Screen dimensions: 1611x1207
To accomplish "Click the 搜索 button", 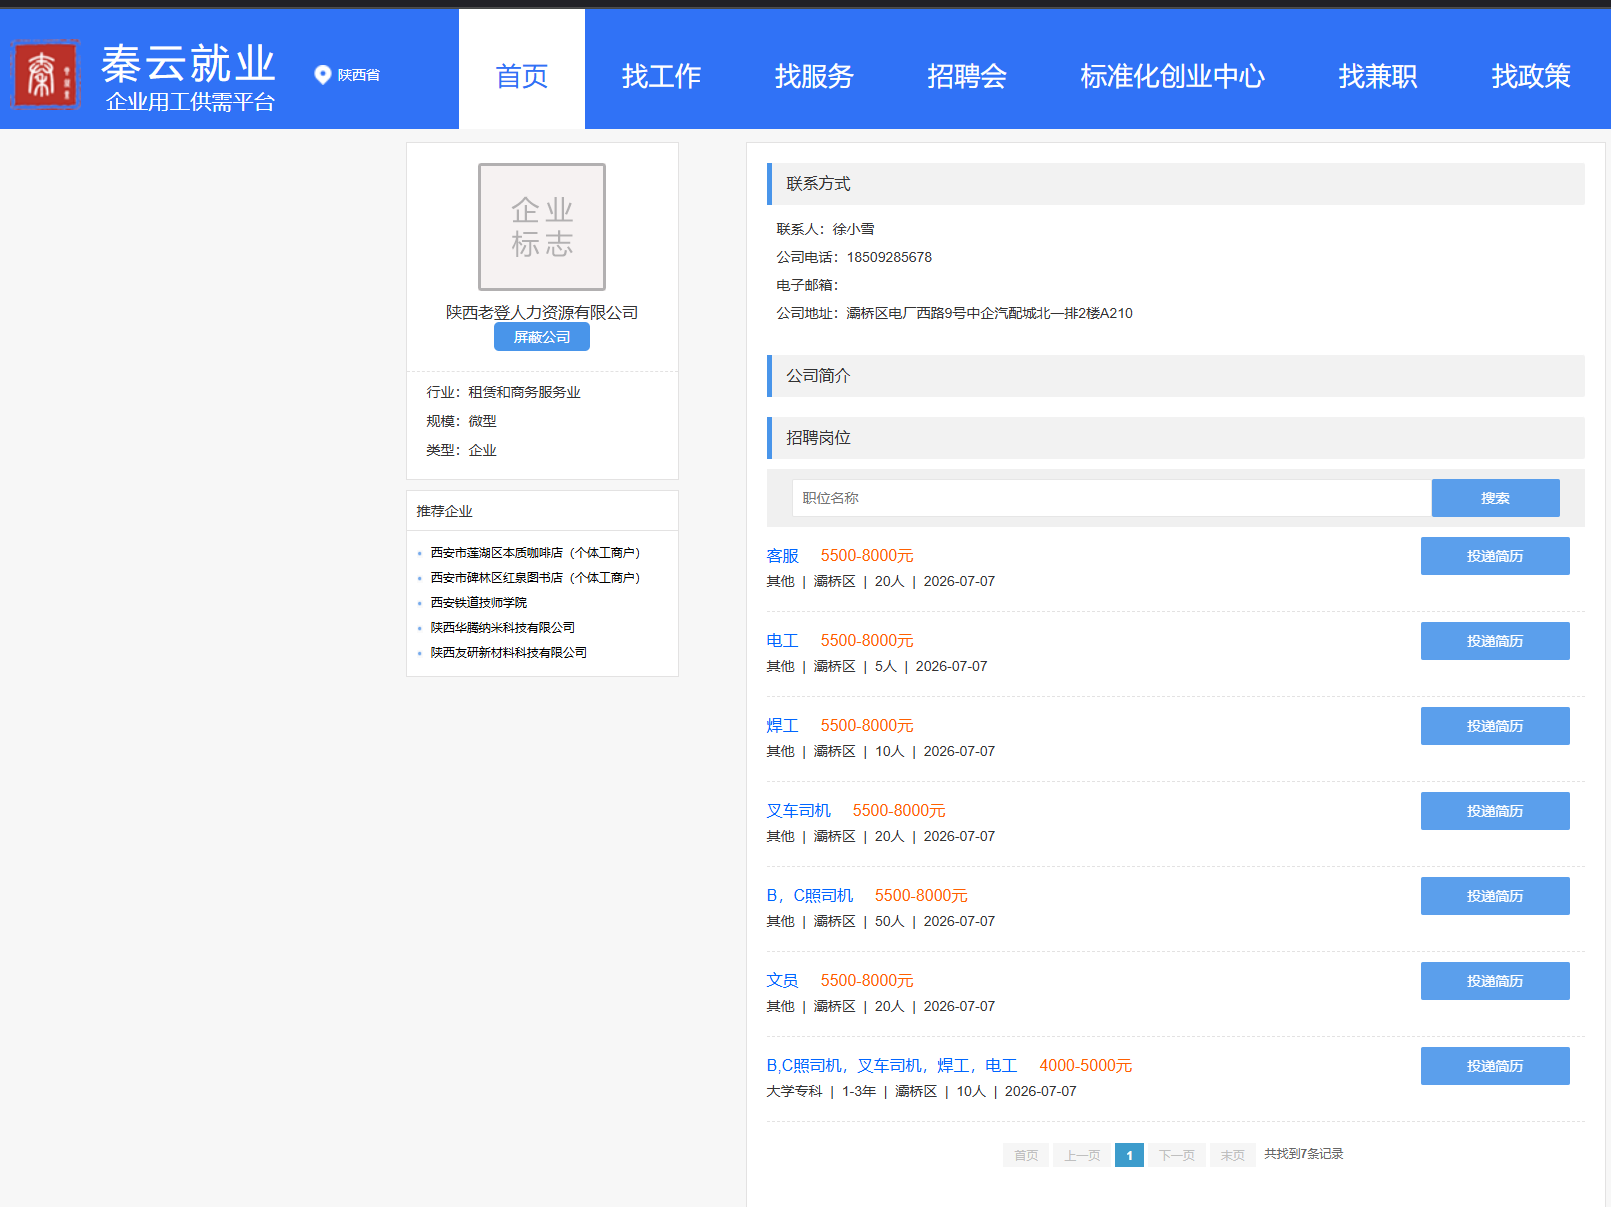I will point(1496,498).
